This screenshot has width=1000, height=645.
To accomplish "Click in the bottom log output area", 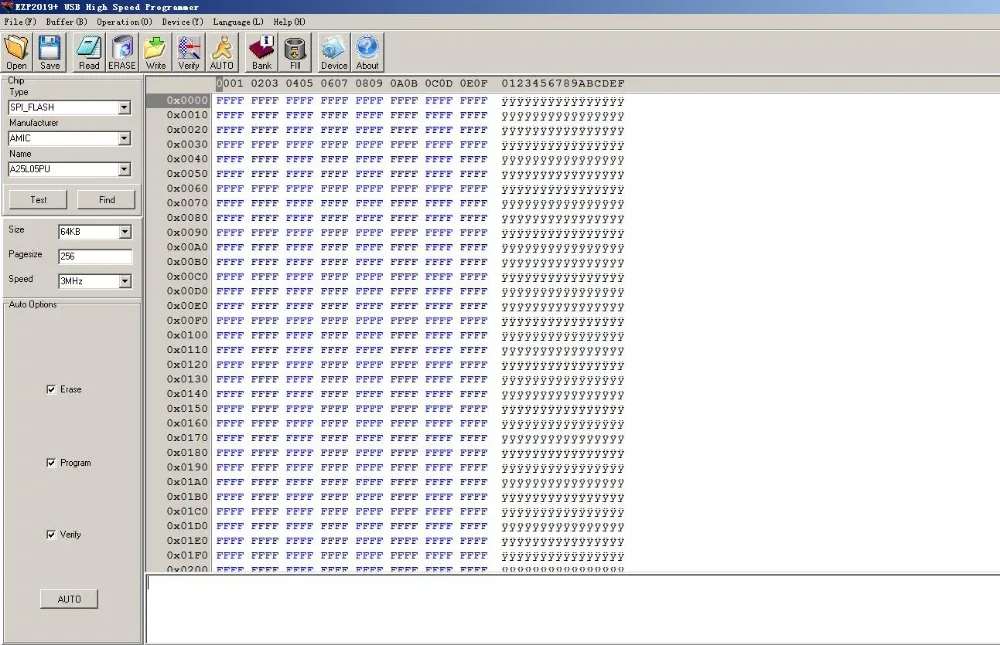I will (573, 609).
